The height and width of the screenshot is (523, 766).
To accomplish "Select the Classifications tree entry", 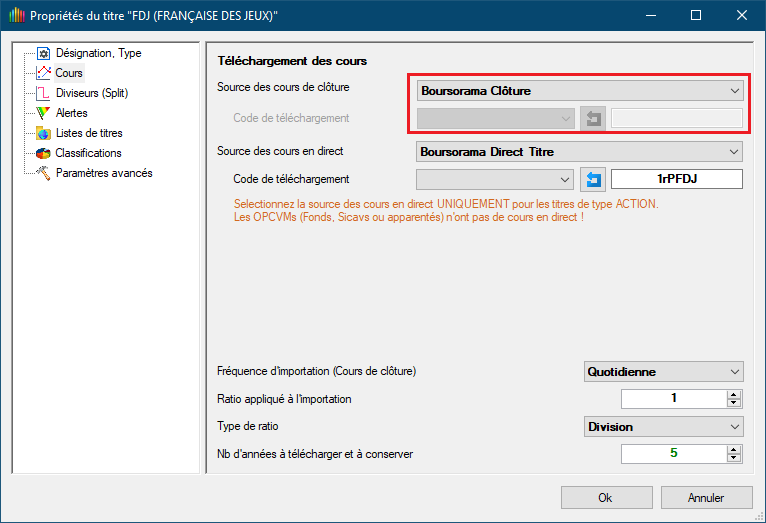I will coord(88,153).
